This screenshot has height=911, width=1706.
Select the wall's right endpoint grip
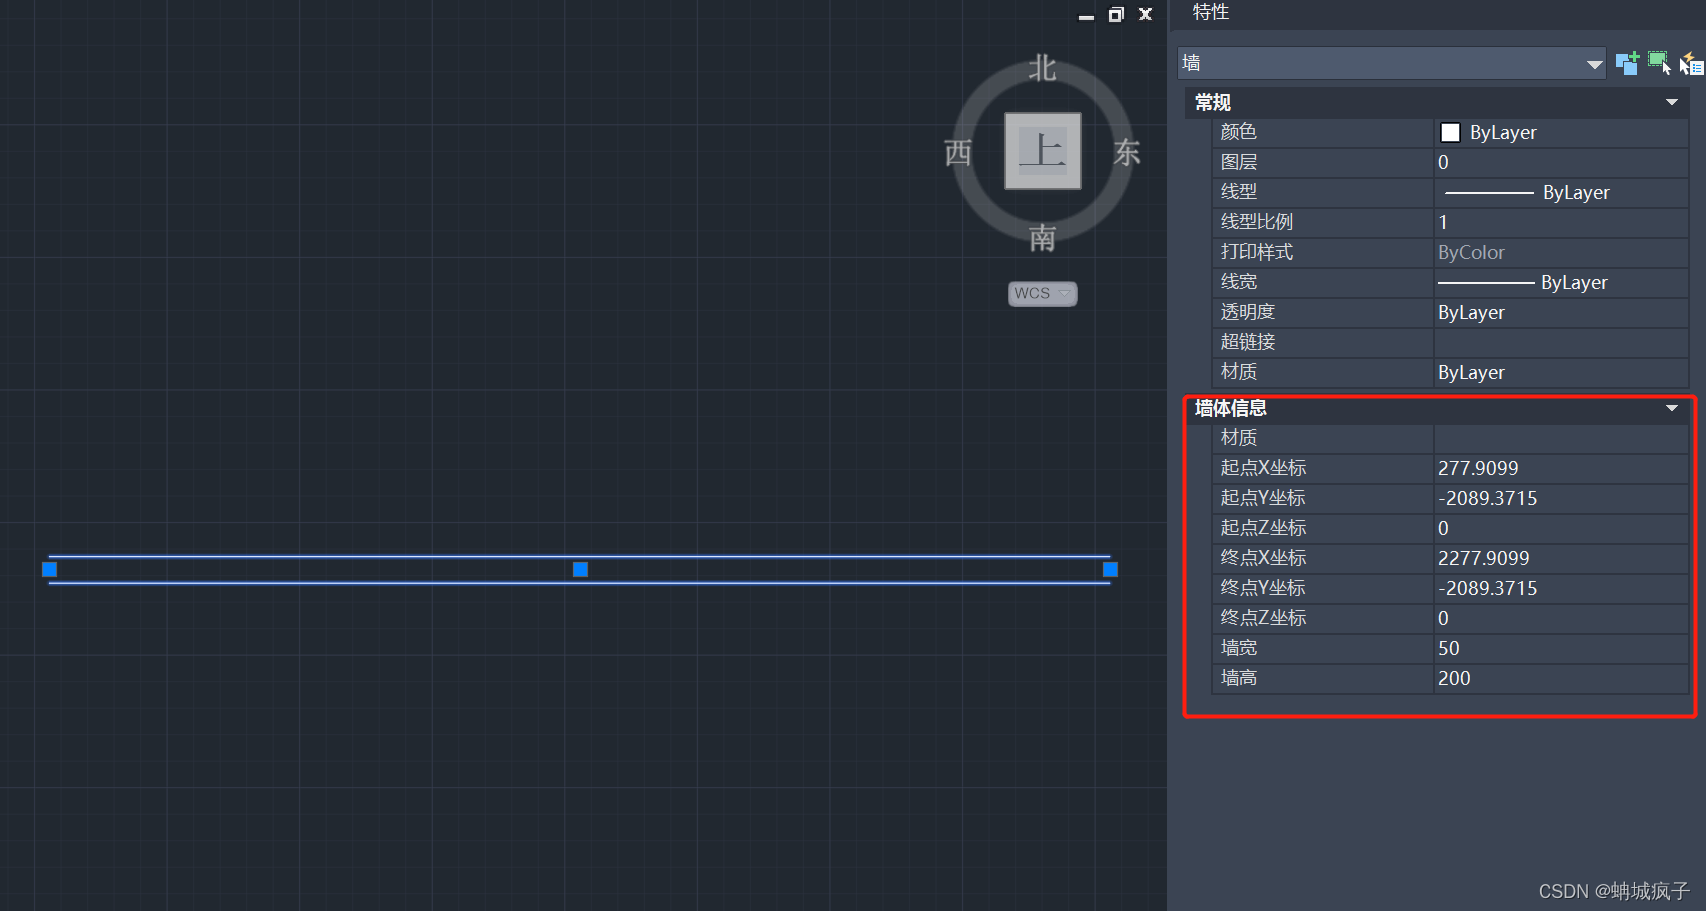tap(1110, 569)
